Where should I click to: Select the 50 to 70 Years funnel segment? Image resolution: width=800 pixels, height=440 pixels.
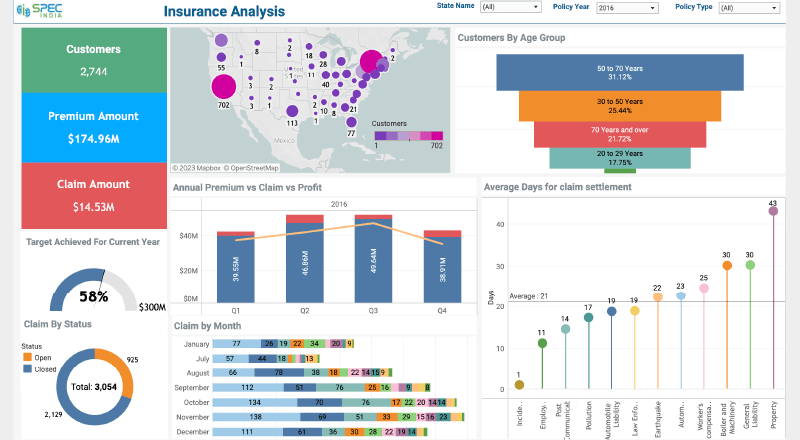(620, 72)
